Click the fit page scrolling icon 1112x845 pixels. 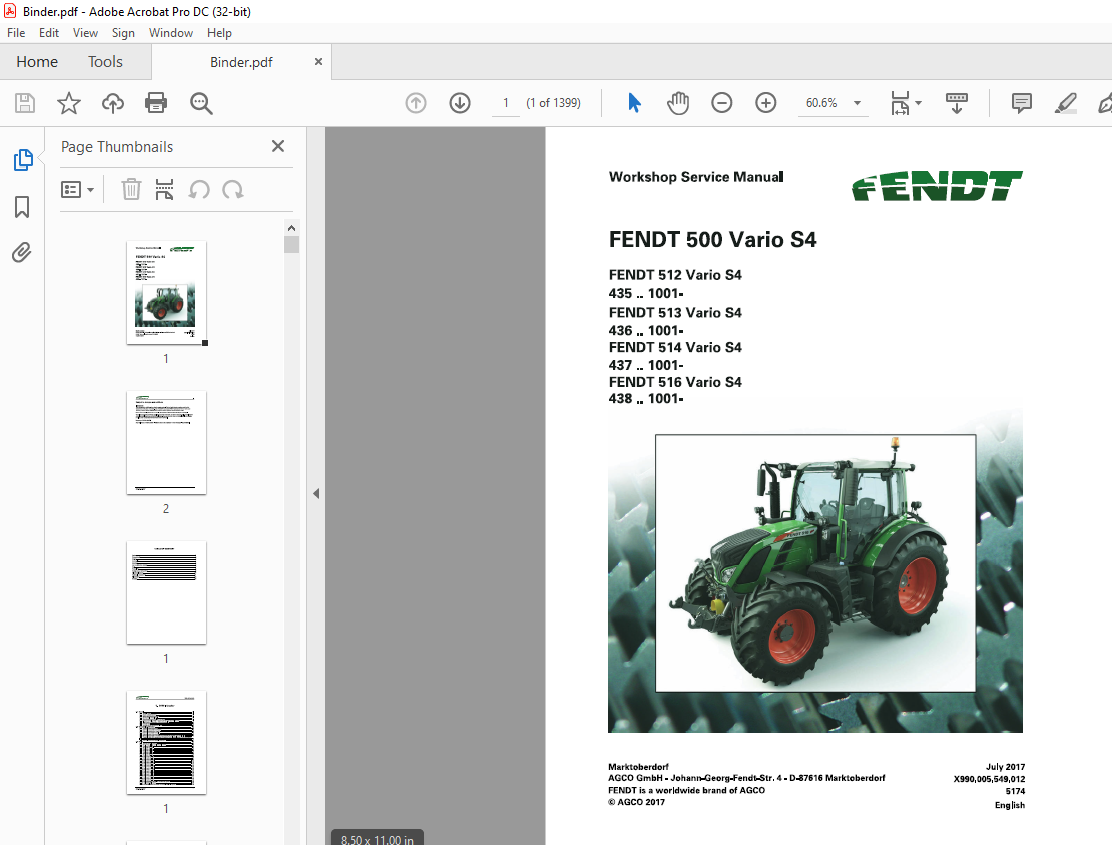900,103
